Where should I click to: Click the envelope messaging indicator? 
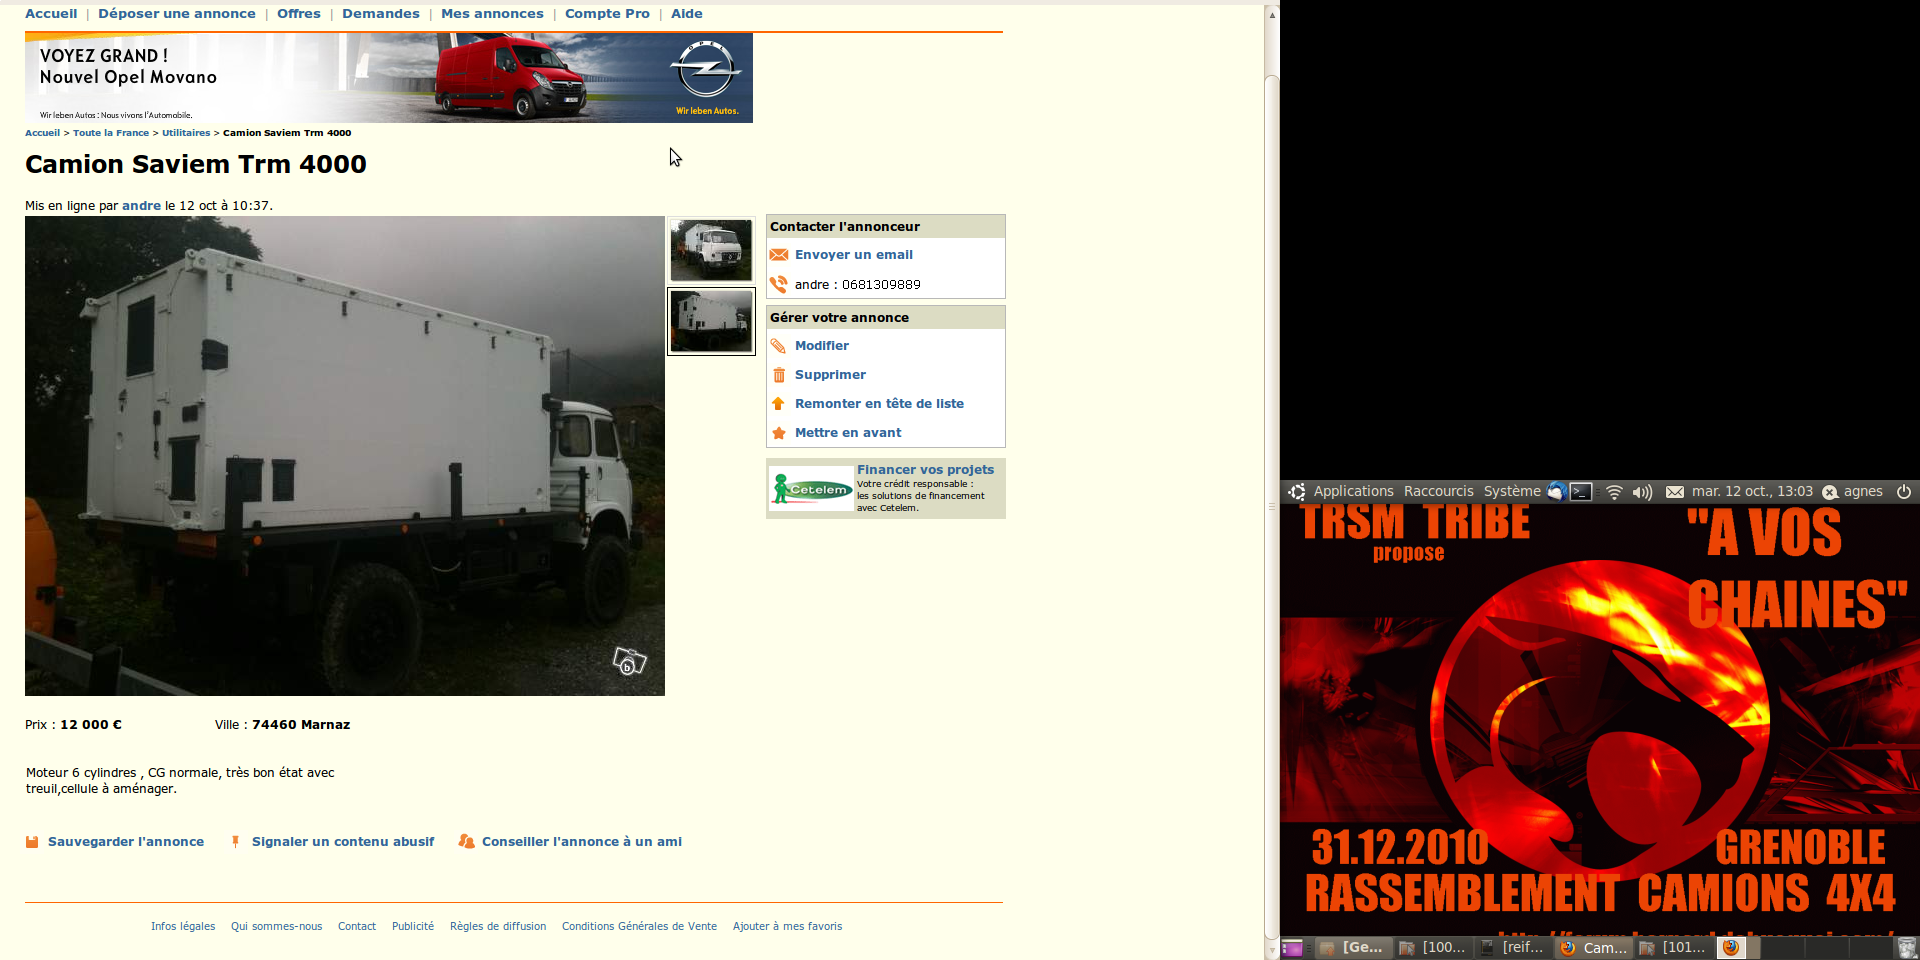click(x=1675, y=491)
